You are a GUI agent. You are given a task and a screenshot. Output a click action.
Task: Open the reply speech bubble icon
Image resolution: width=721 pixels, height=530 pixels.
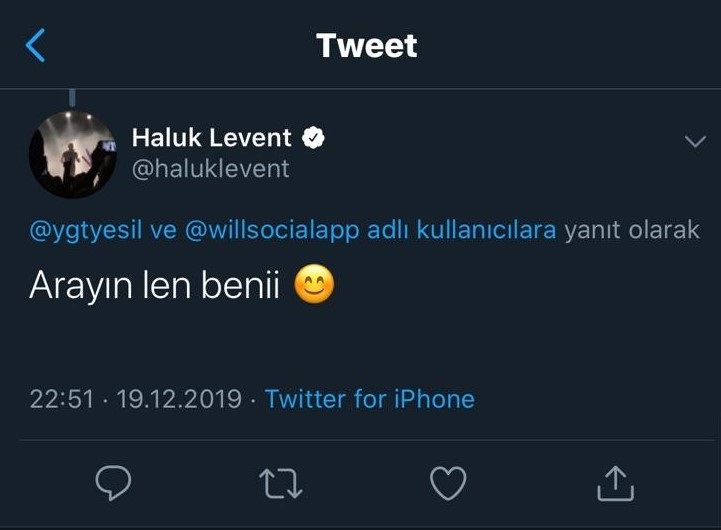pyautogui.click(x=114, y=484)
